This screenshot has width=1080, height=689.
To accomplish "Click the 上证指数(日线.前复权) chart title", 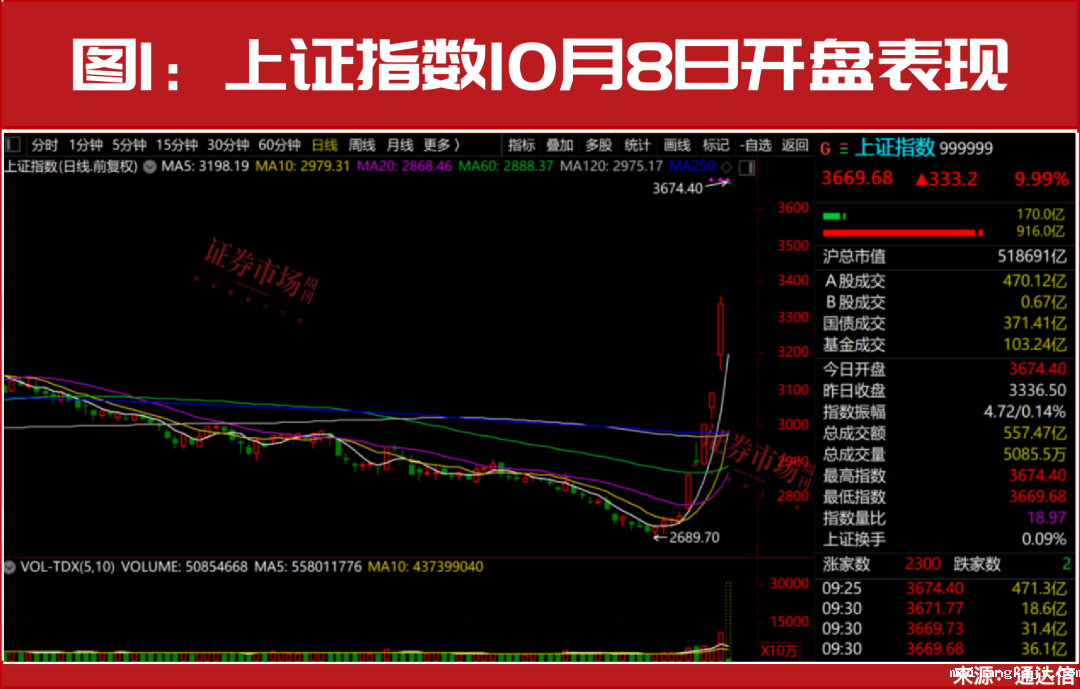I will click(71, 167).
